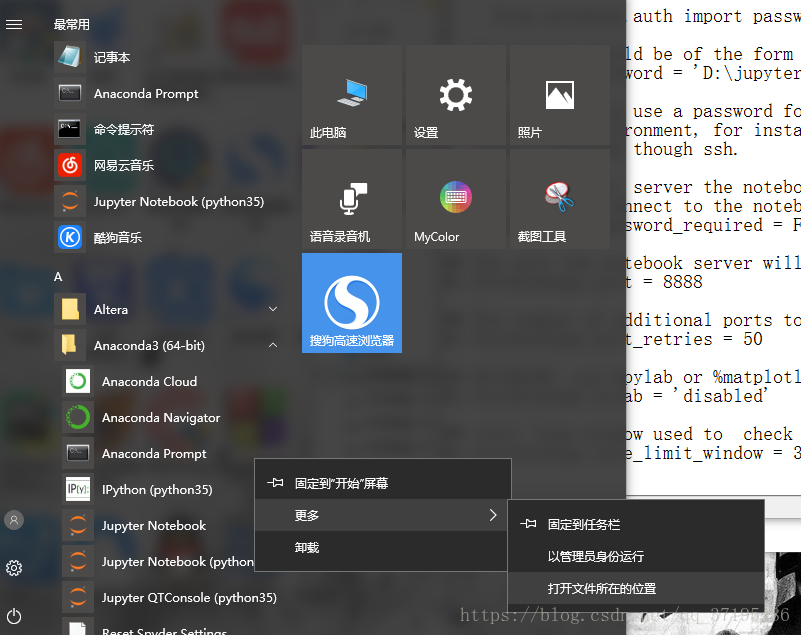Select 固定到任务栏 in the submenu
The image size is (801, 635).
(636, 525)
